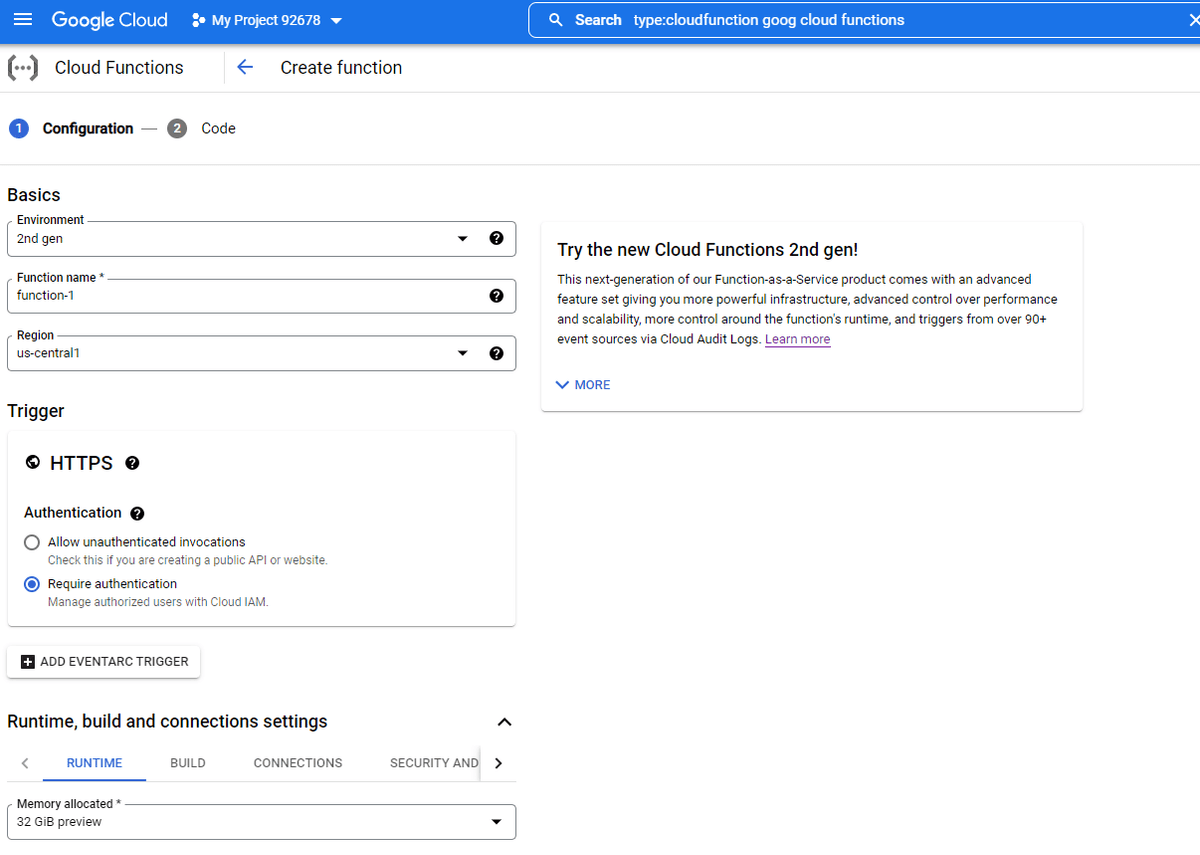Go back using the arrow beside Create function
Screen dimensions: 1200x855
click(x=245, y=67)
